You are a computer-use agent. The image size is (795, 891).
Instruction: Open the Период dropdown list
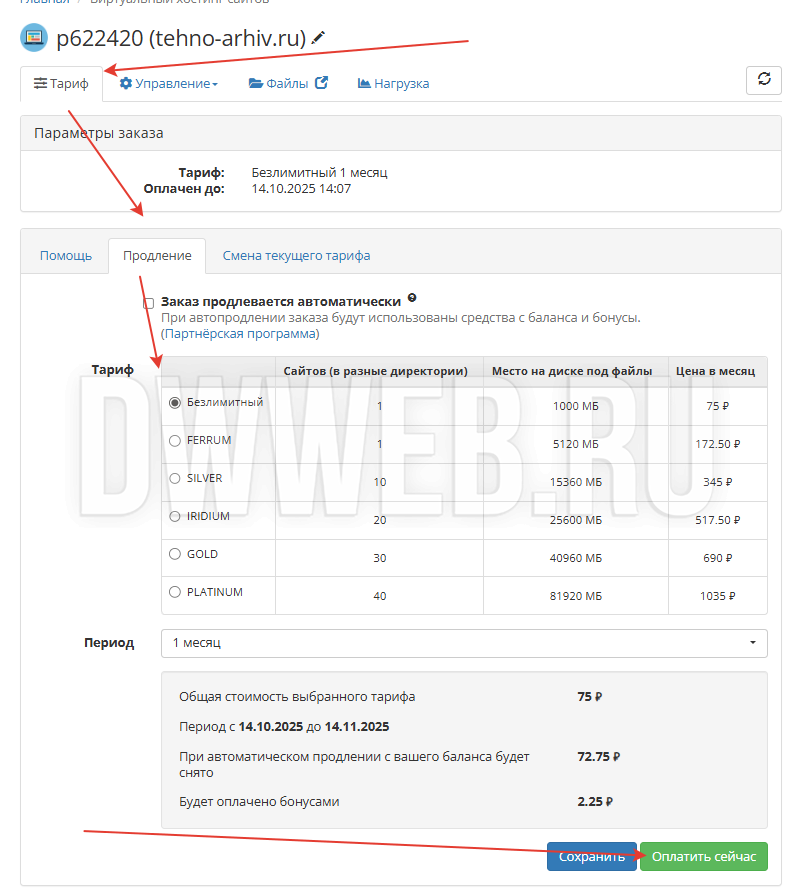(464, 643)
